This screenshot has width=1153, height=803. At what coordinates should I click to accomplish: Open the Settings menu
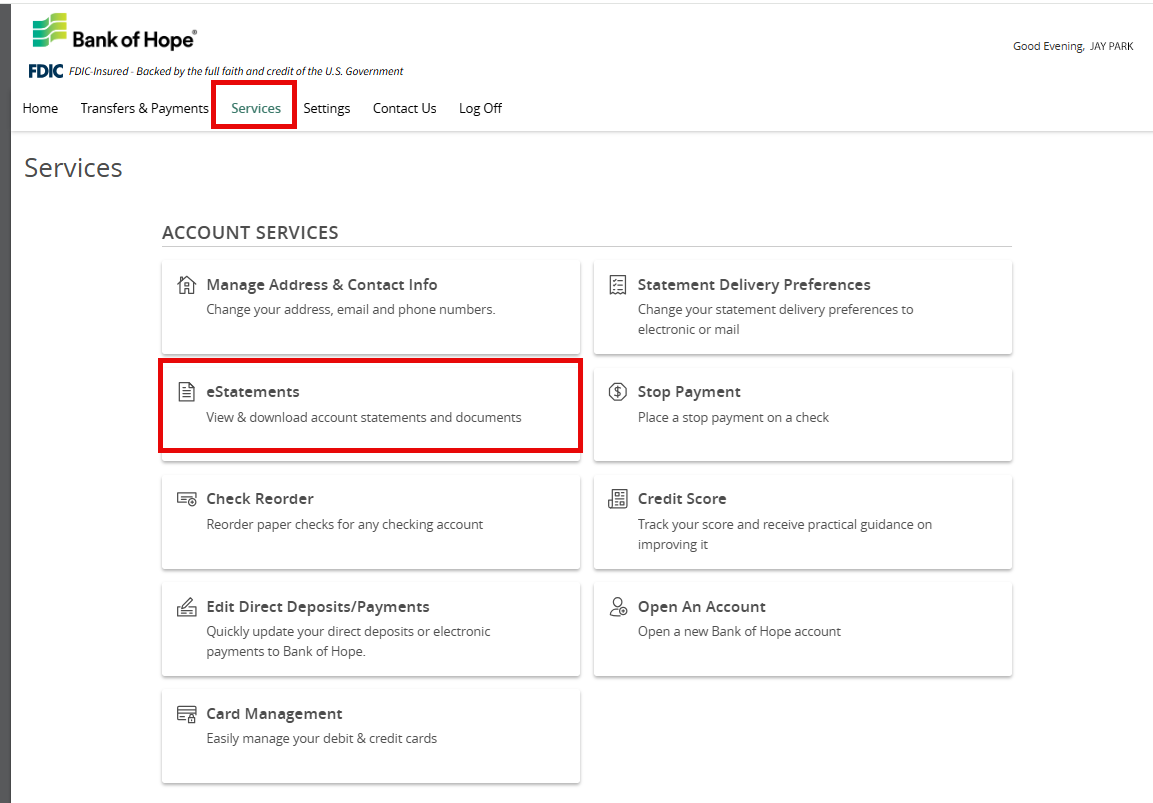326,108
